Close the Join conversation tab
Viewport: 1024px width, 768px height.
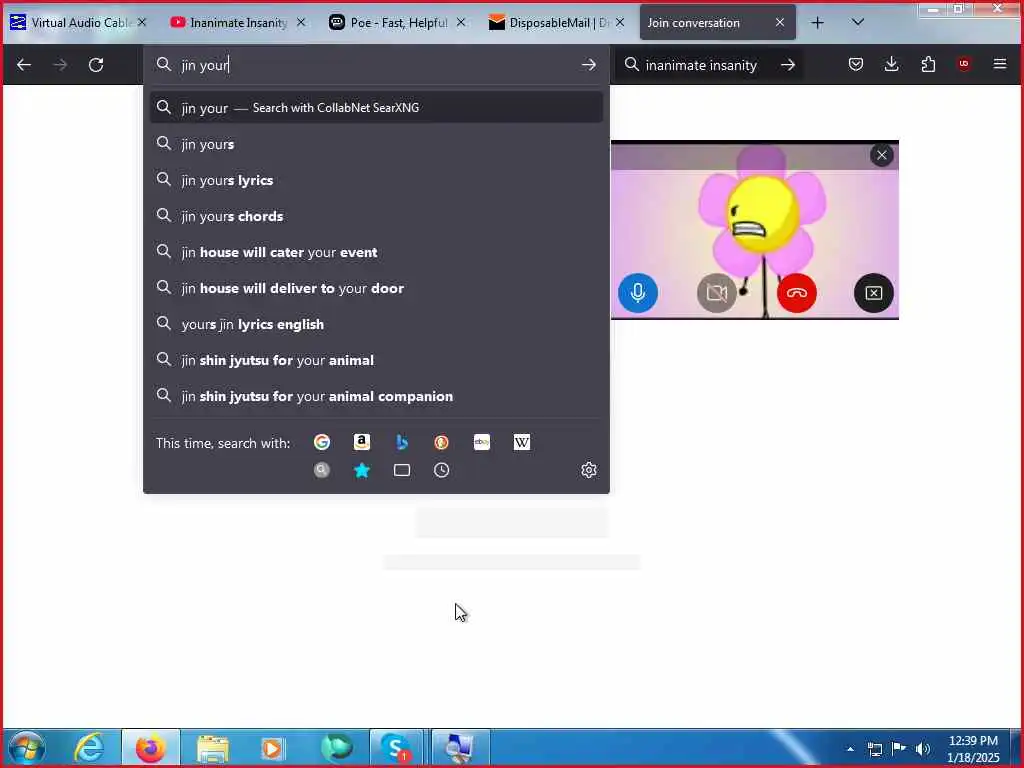click(780, 22)
